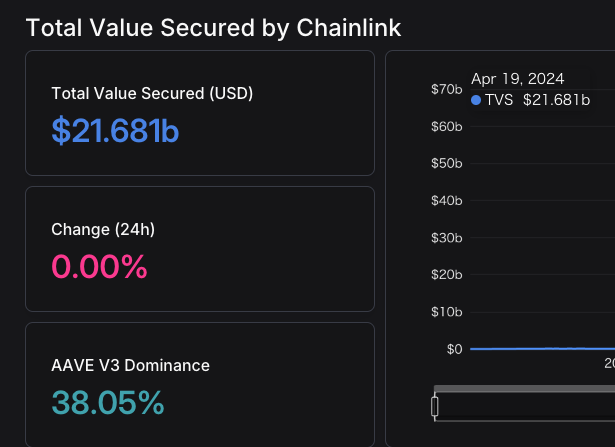Click the 38.05% AAVE V3 Dominance value
Viewport: 615px width, 447px height.
coord(108,402)
